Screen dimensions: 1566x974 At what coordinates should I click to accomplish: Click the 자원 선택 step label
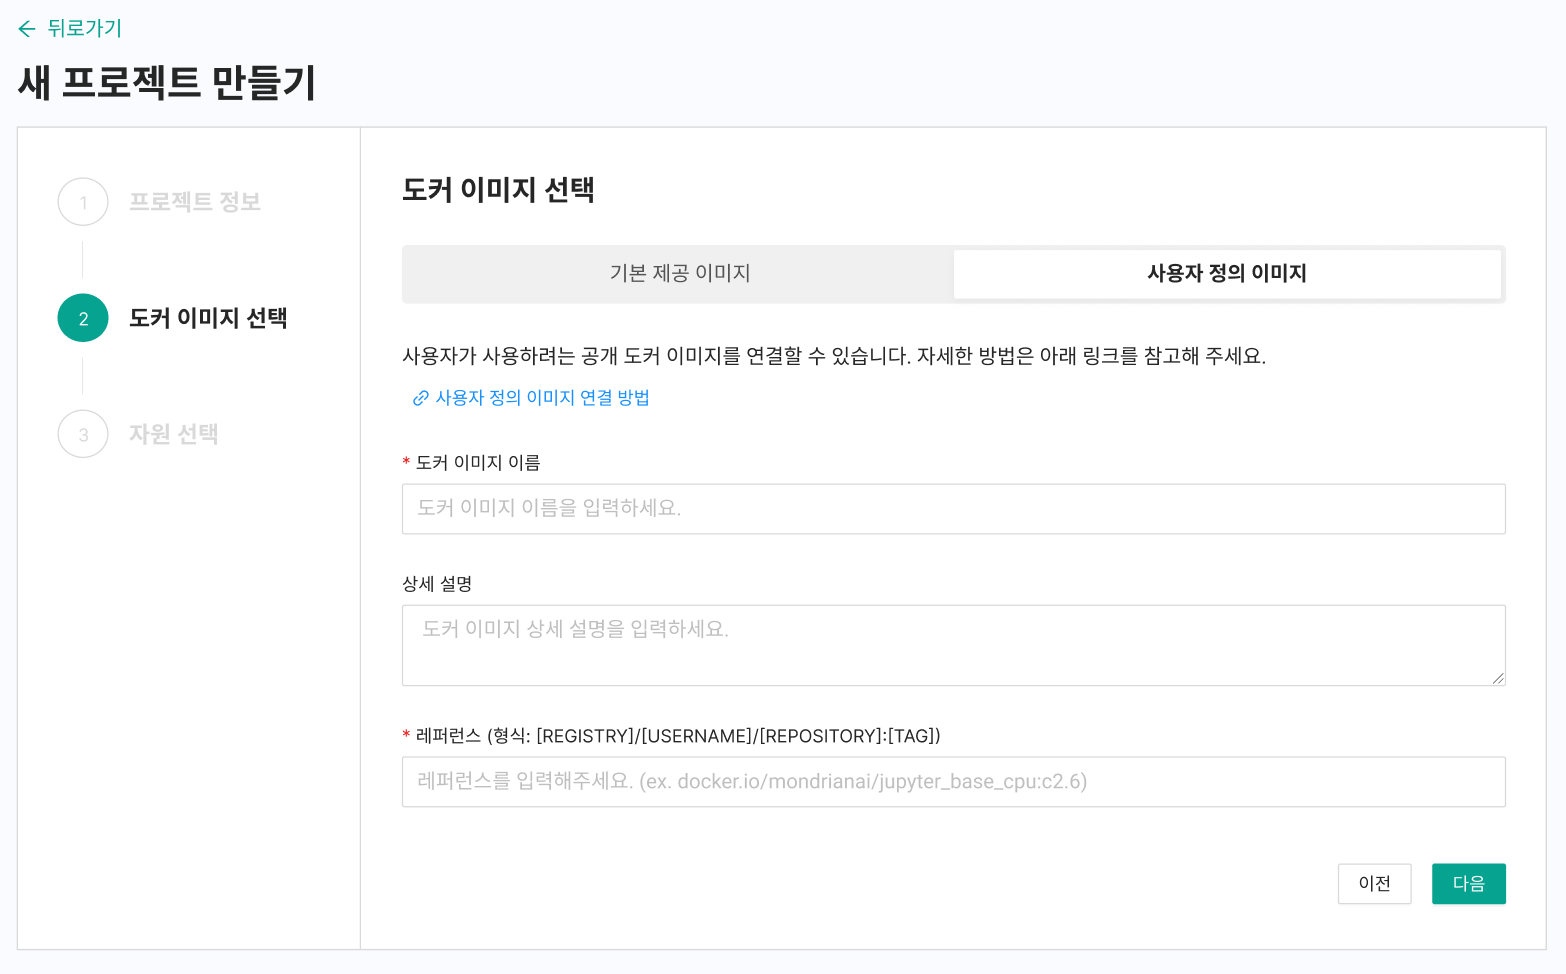174,434
